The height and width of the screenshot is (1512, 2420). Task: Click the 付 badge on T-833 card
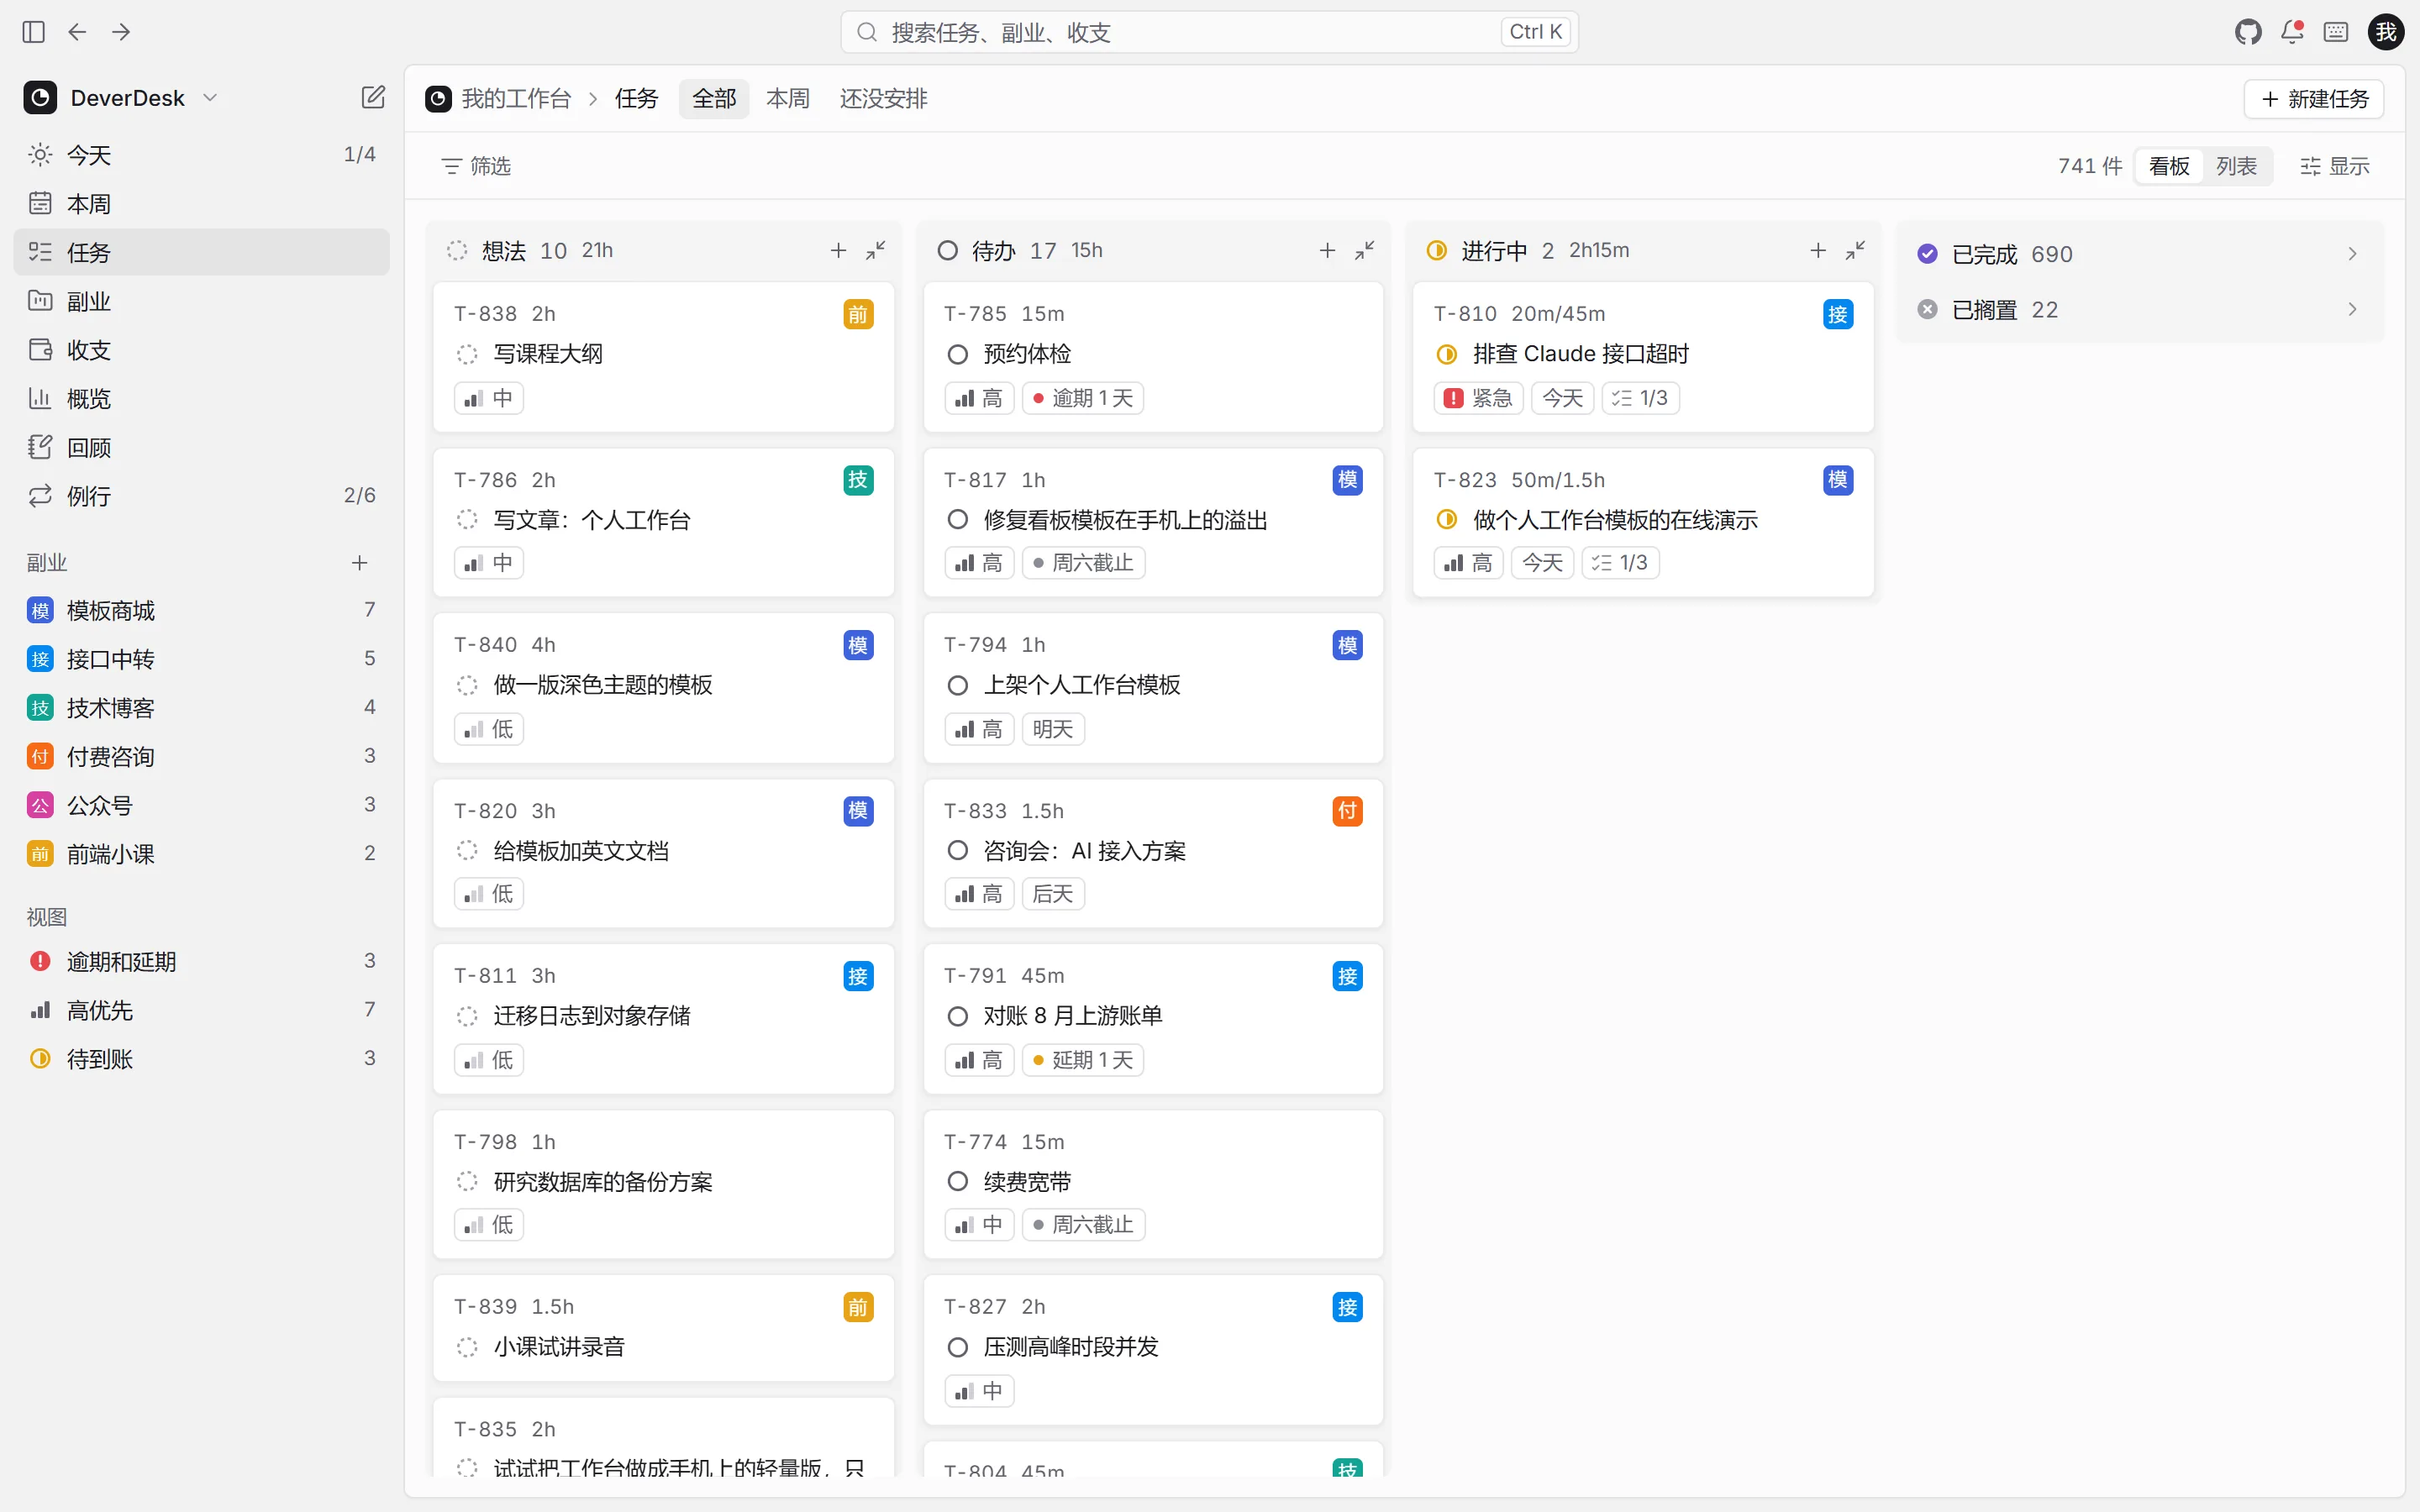(x=1347, y=811)
